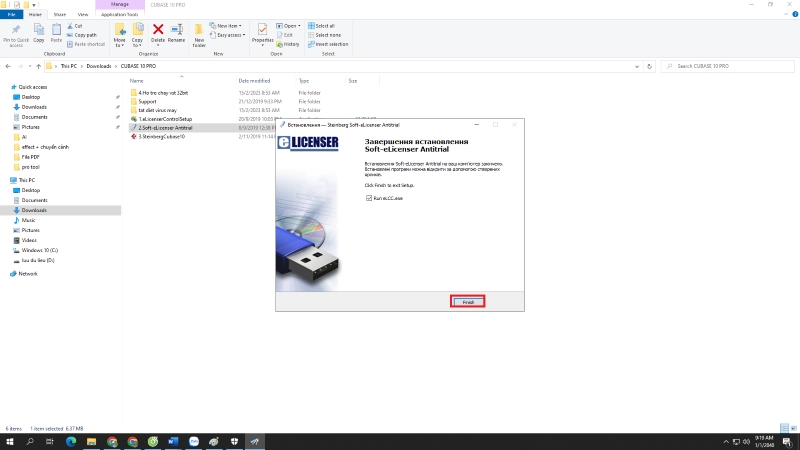800x450 pixels.
Task: Switch to the Application Tools tab
Action: point(119,14)
